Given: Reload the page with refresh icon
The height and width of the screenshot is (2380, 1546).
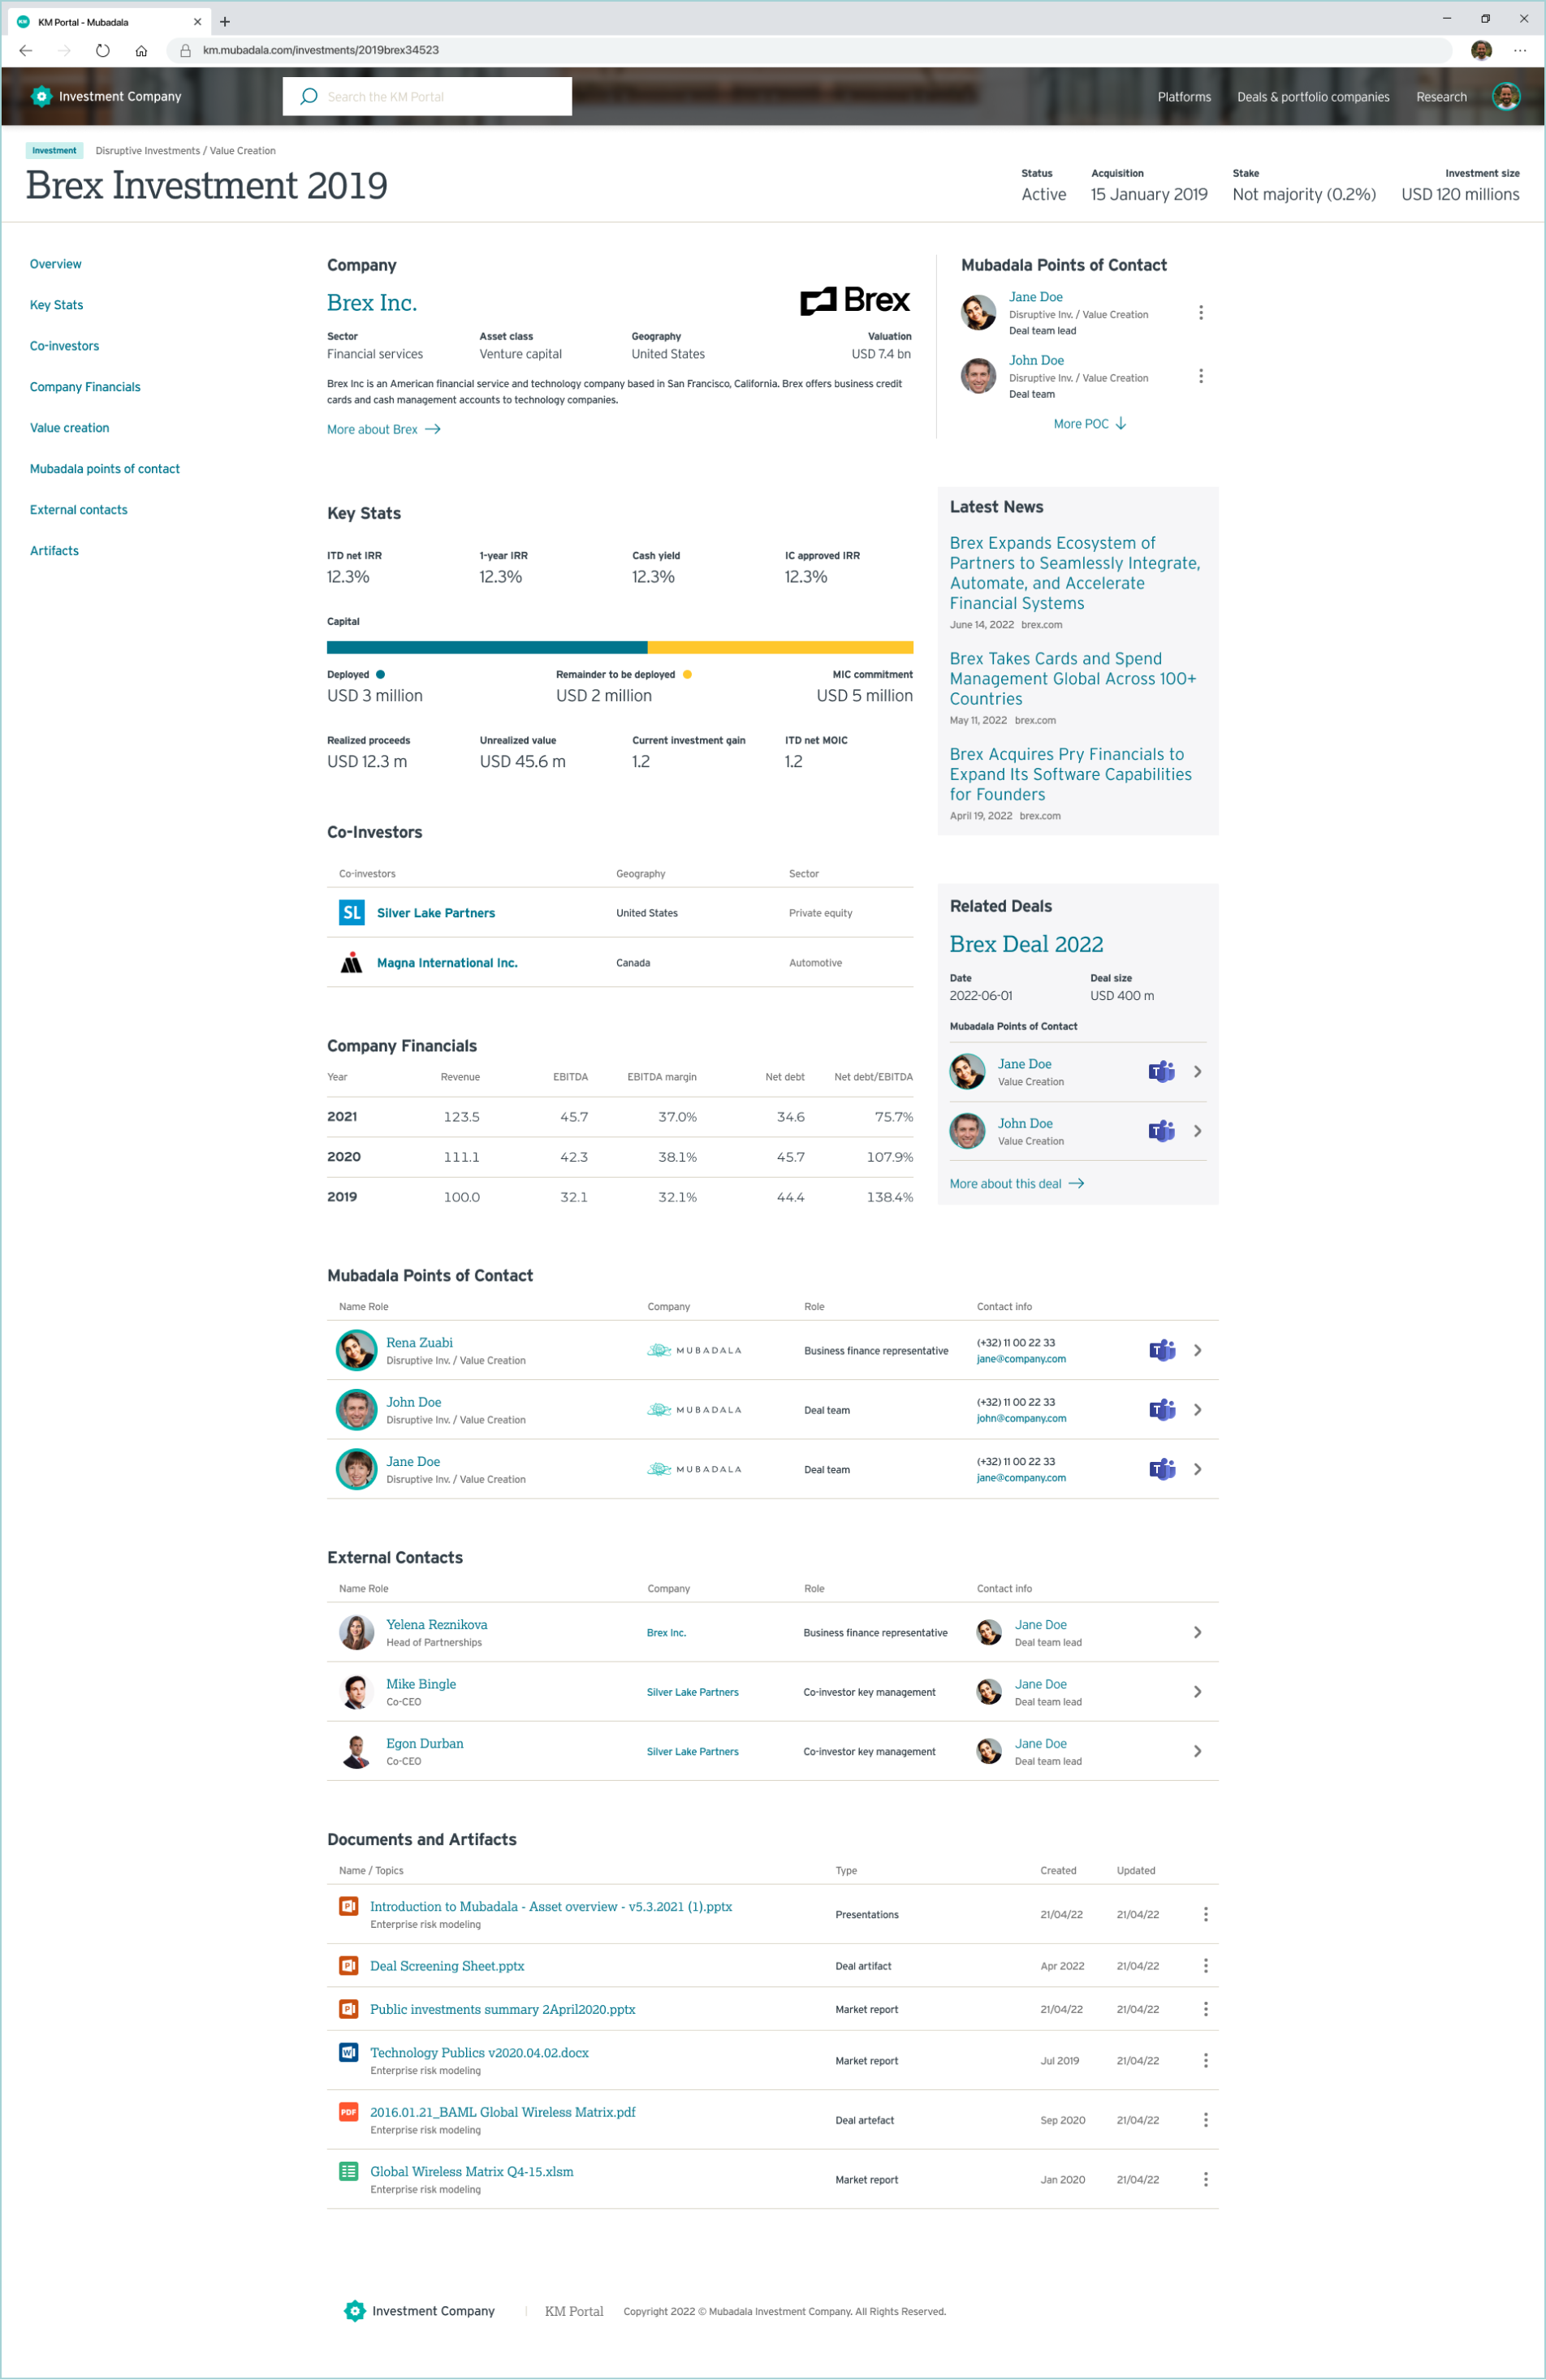Looking at the screenshot, I should (x=103, y=50).
